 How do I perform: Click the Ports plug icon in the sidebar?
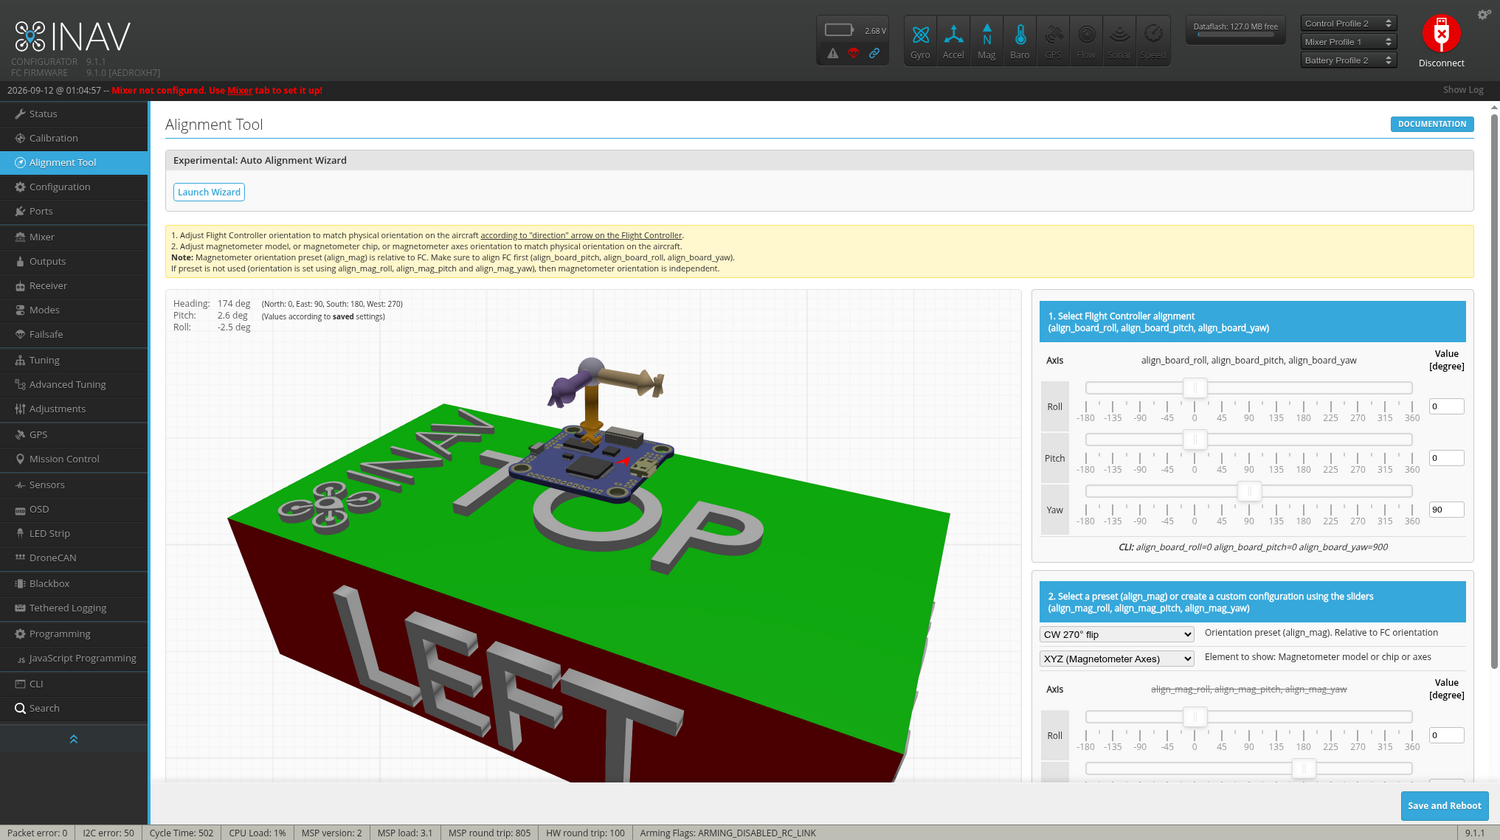coord(20,211)
